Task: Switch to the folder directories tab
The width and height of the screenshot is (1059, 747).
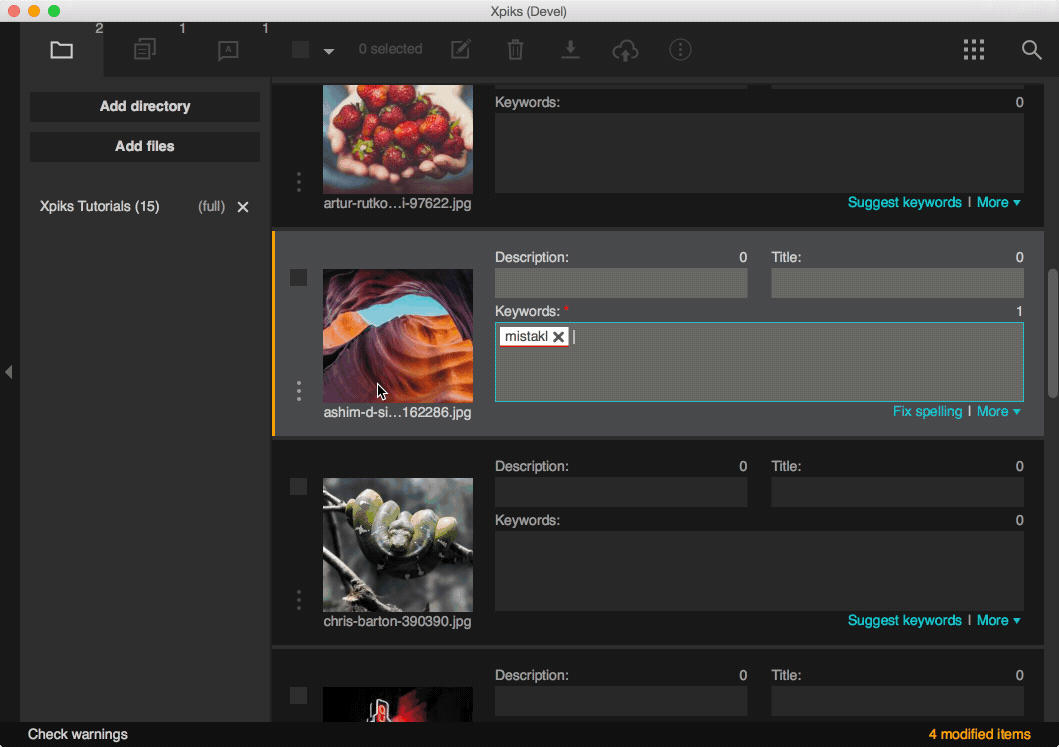Action: pos(62,50)
